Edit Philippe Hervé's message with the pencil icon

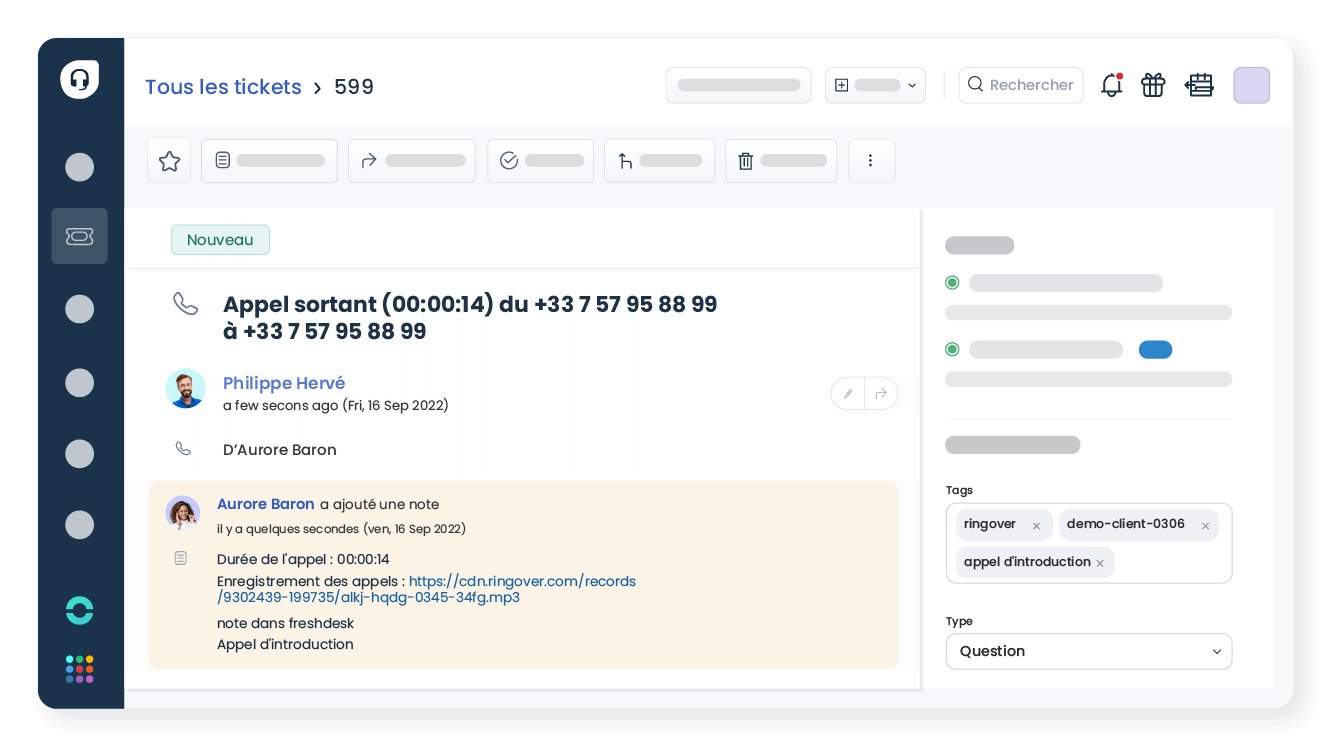[x=847, y=393]
